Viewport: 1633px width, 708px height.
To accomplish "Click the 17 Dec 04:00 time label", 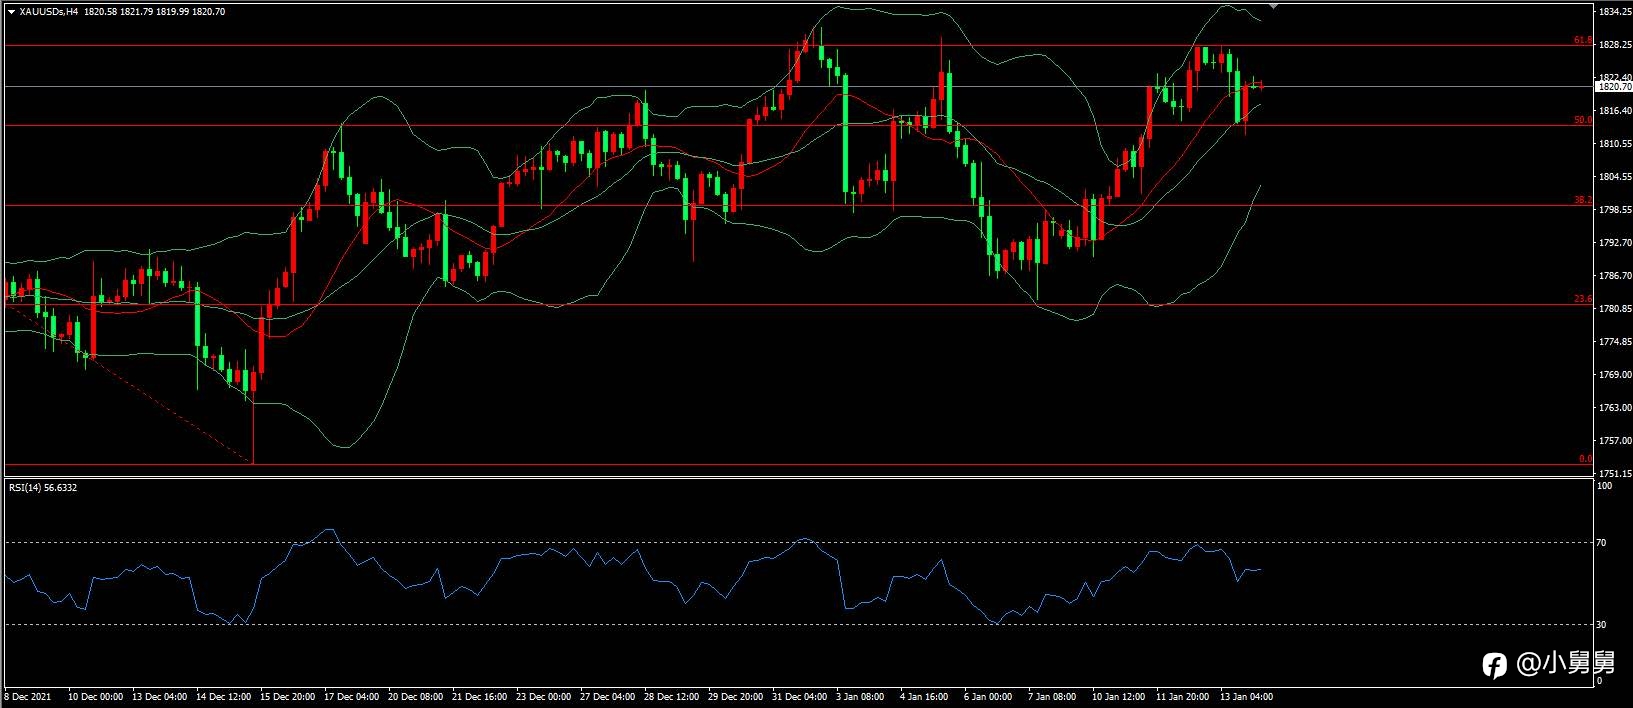I will coord(351,696).
